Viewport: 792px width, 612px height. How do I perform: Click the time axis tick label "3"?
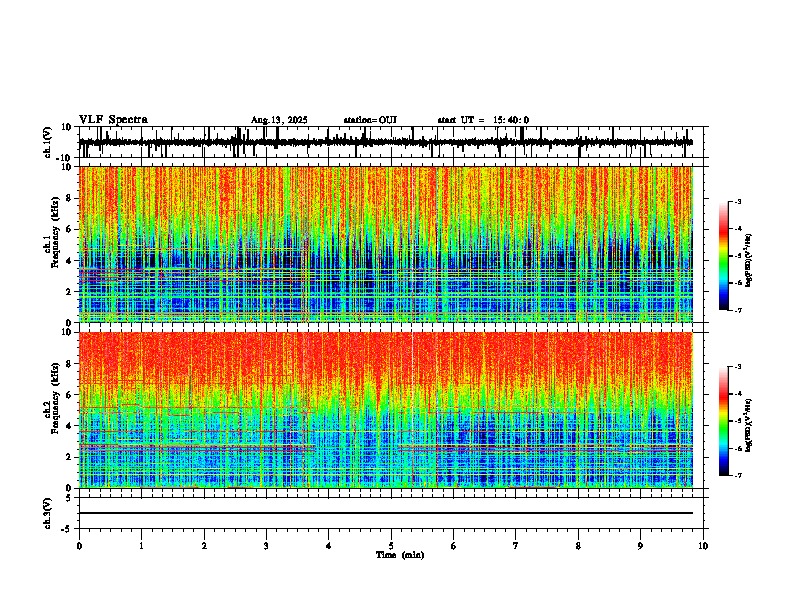pos(266,546)
